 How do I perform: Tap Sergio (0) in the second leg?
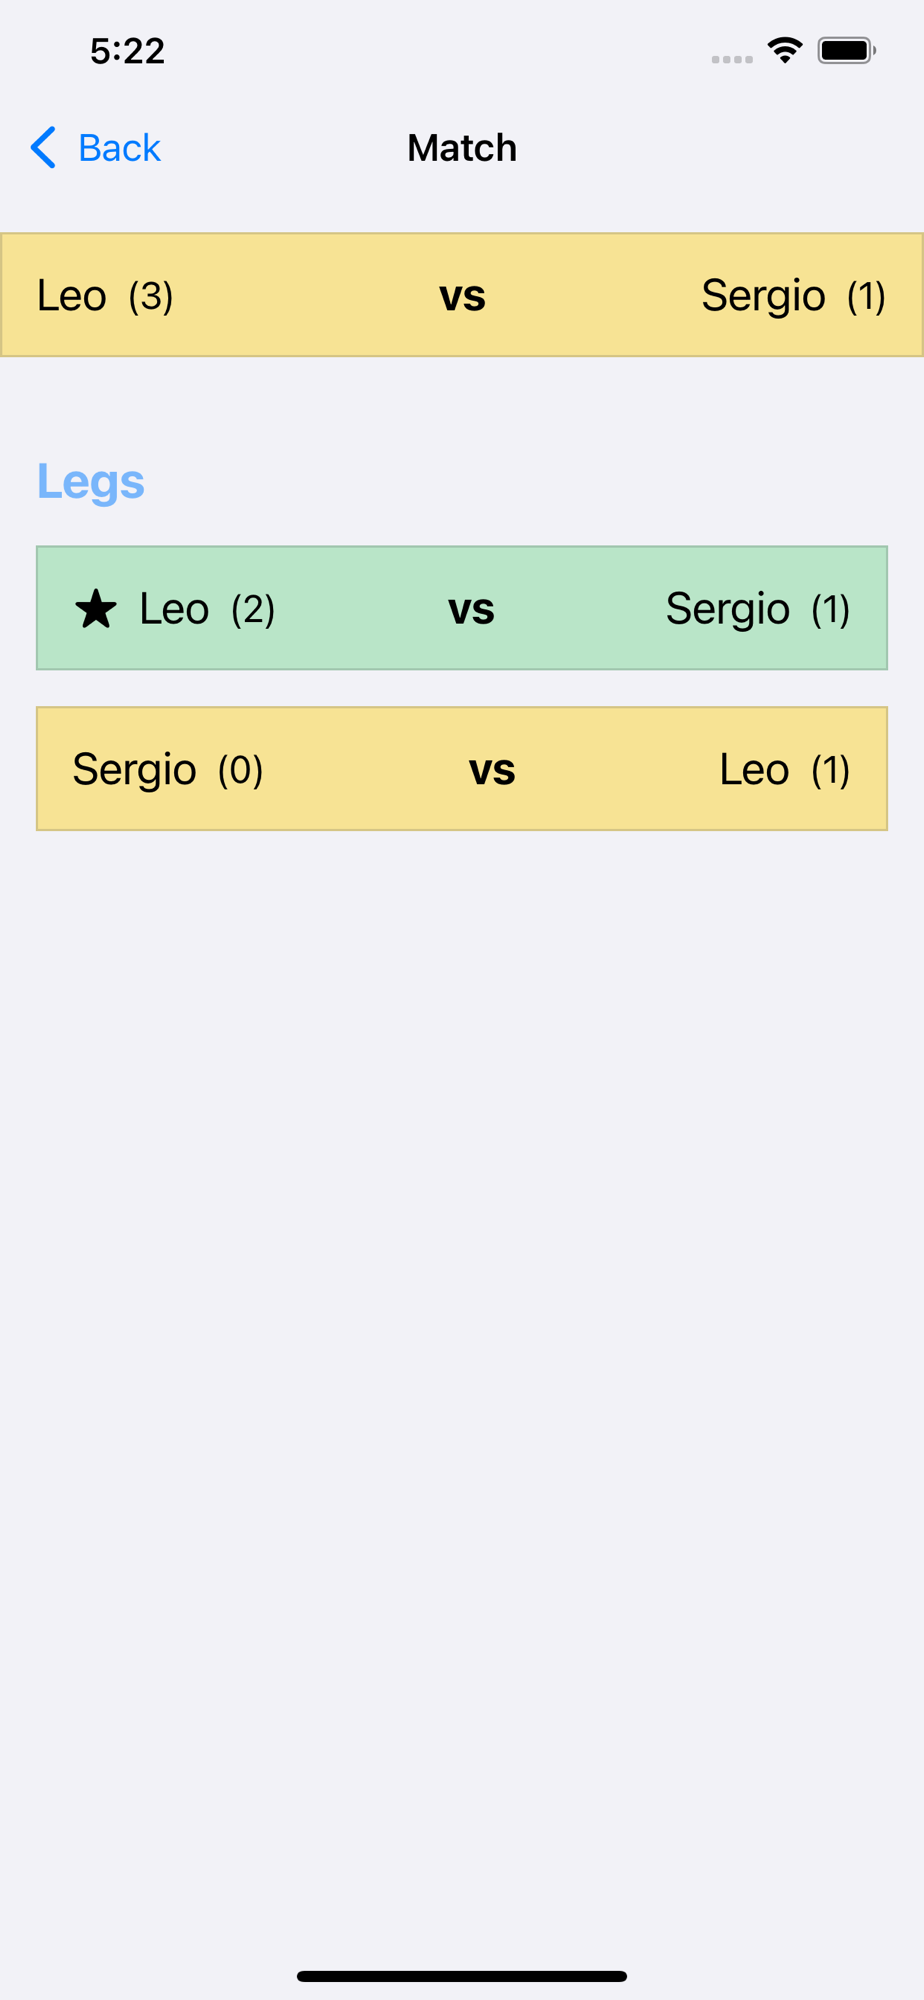coord(168,770)
